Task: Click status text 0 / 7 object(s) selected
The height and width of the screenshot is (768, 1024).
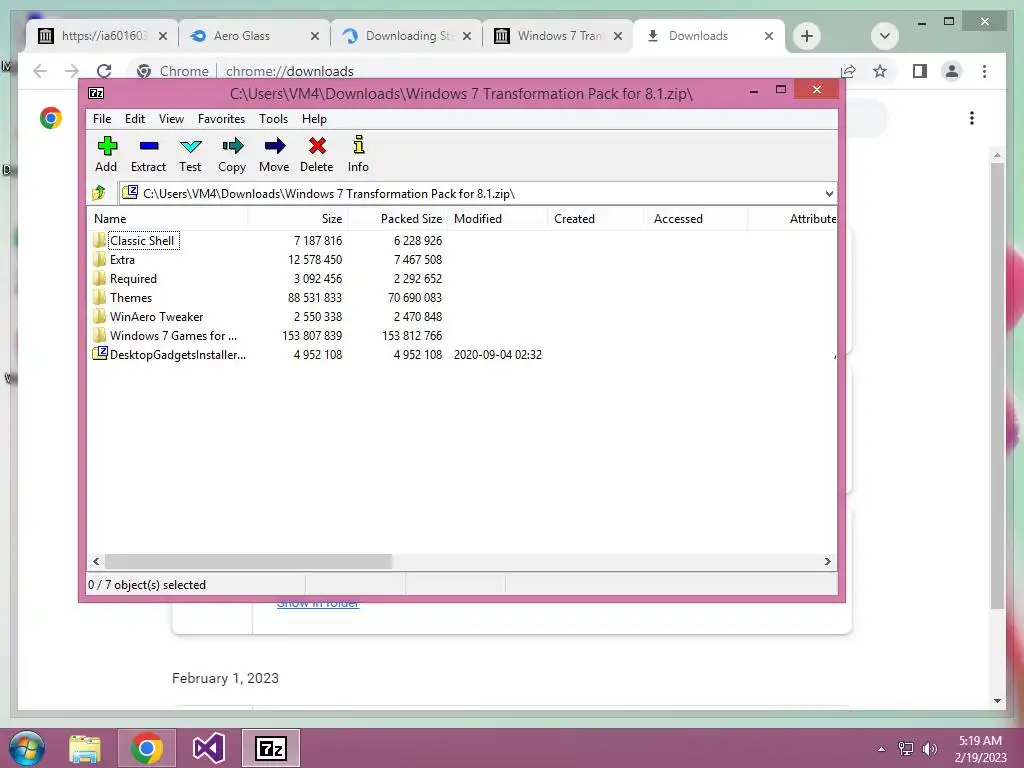Action: pyautogui.click(x=147, y=585)
